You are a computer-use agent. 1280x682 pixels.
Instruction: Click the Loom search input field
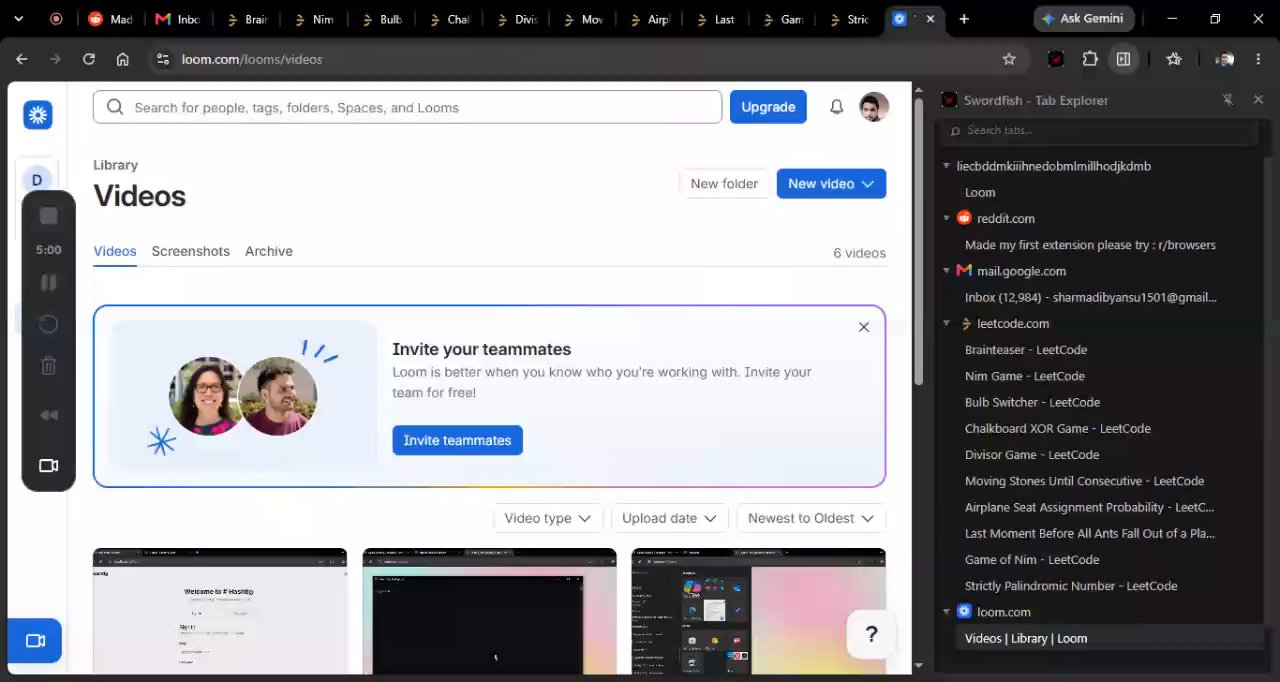[x=407, y=107]
